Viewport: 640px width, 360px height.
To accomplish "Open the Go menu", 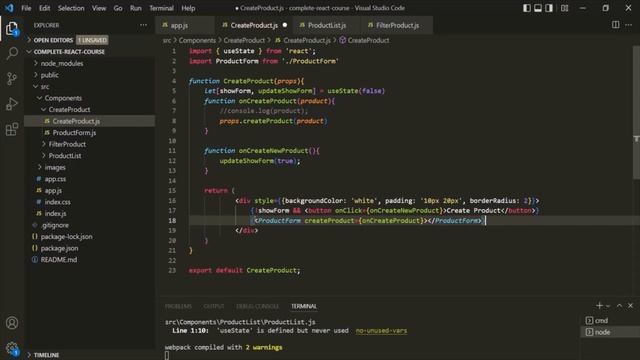I will [118, 8].
